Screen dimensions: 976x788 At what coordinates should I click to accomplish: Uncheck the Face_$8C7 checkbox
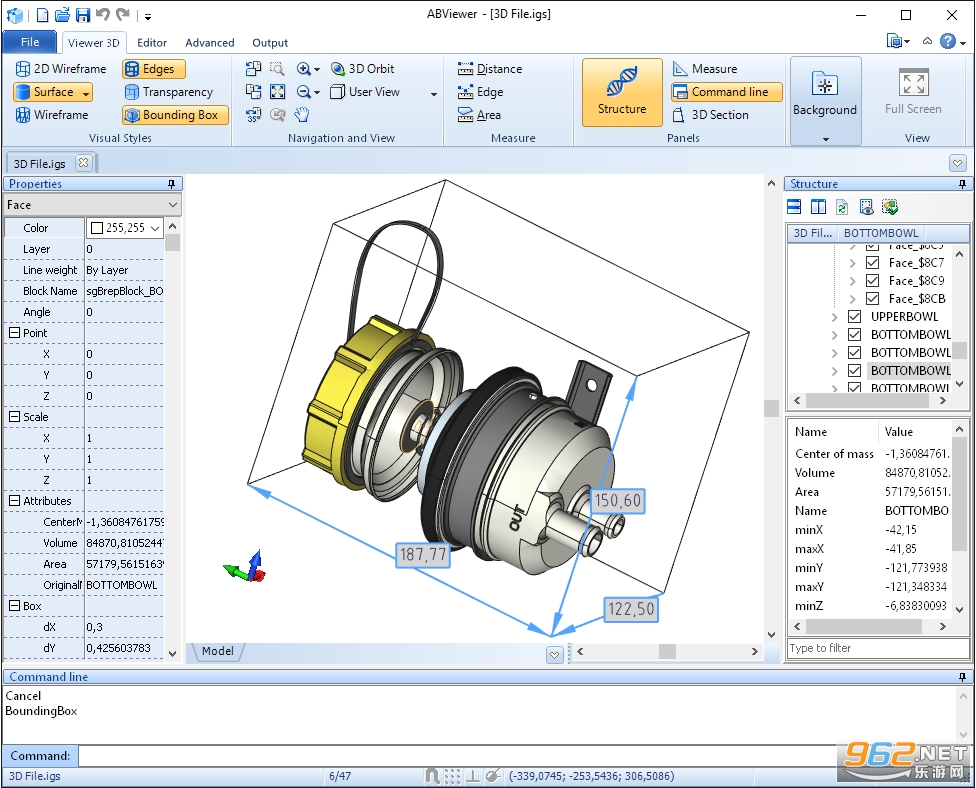[873, 263]
